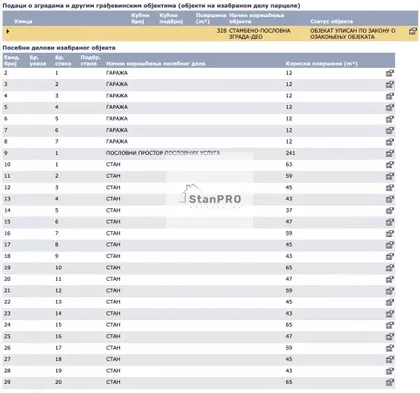The height and width of the screenshot is (393, 420).
Task: Open details icon for record number 27
Action: (390, 360)
